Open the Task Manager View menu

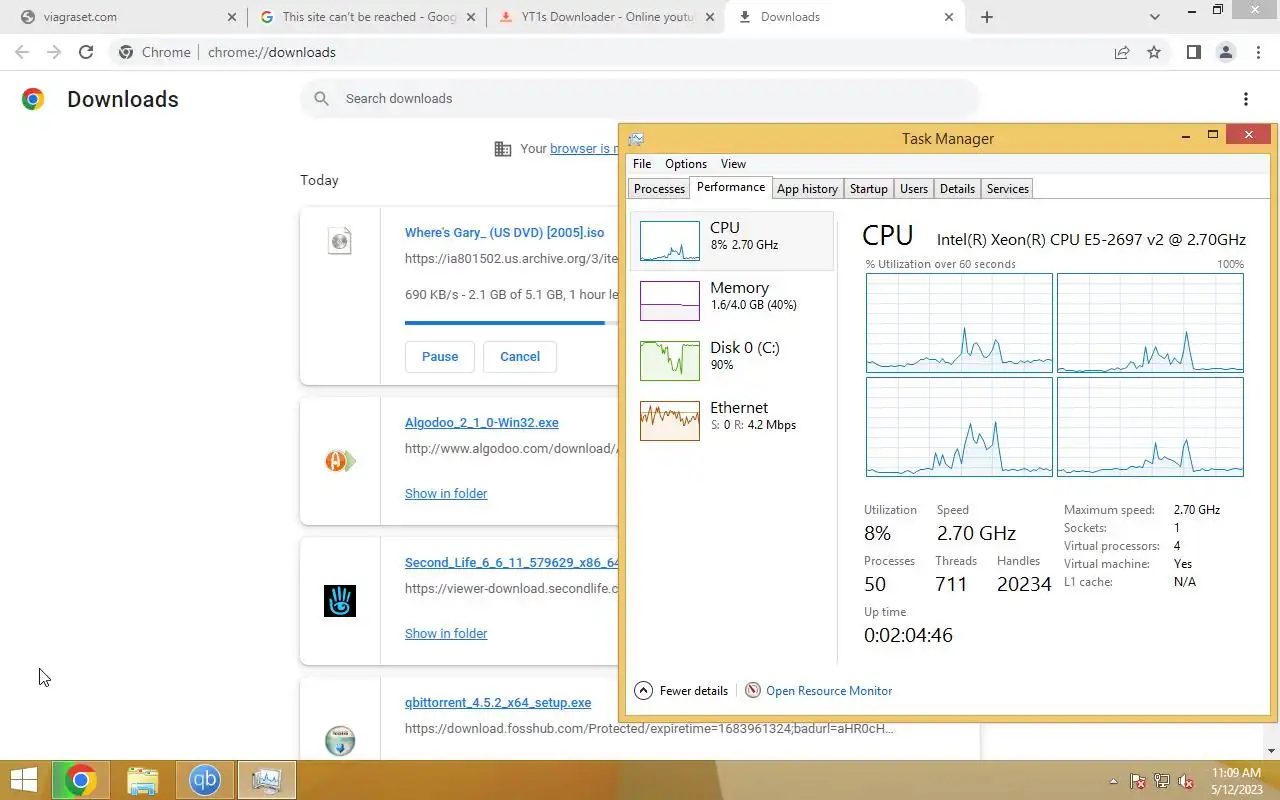pyautogui.click(x=733, y=164)
